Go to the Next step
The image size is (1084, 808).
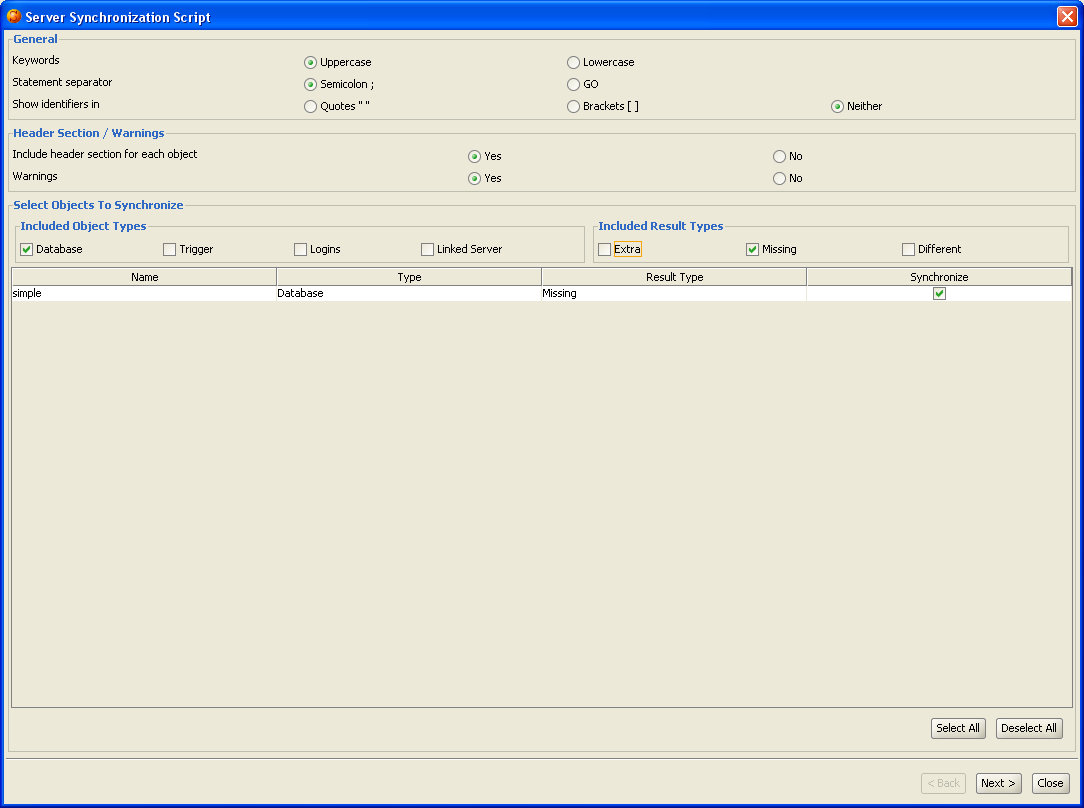pyautogui.click(x=998, y=784)
